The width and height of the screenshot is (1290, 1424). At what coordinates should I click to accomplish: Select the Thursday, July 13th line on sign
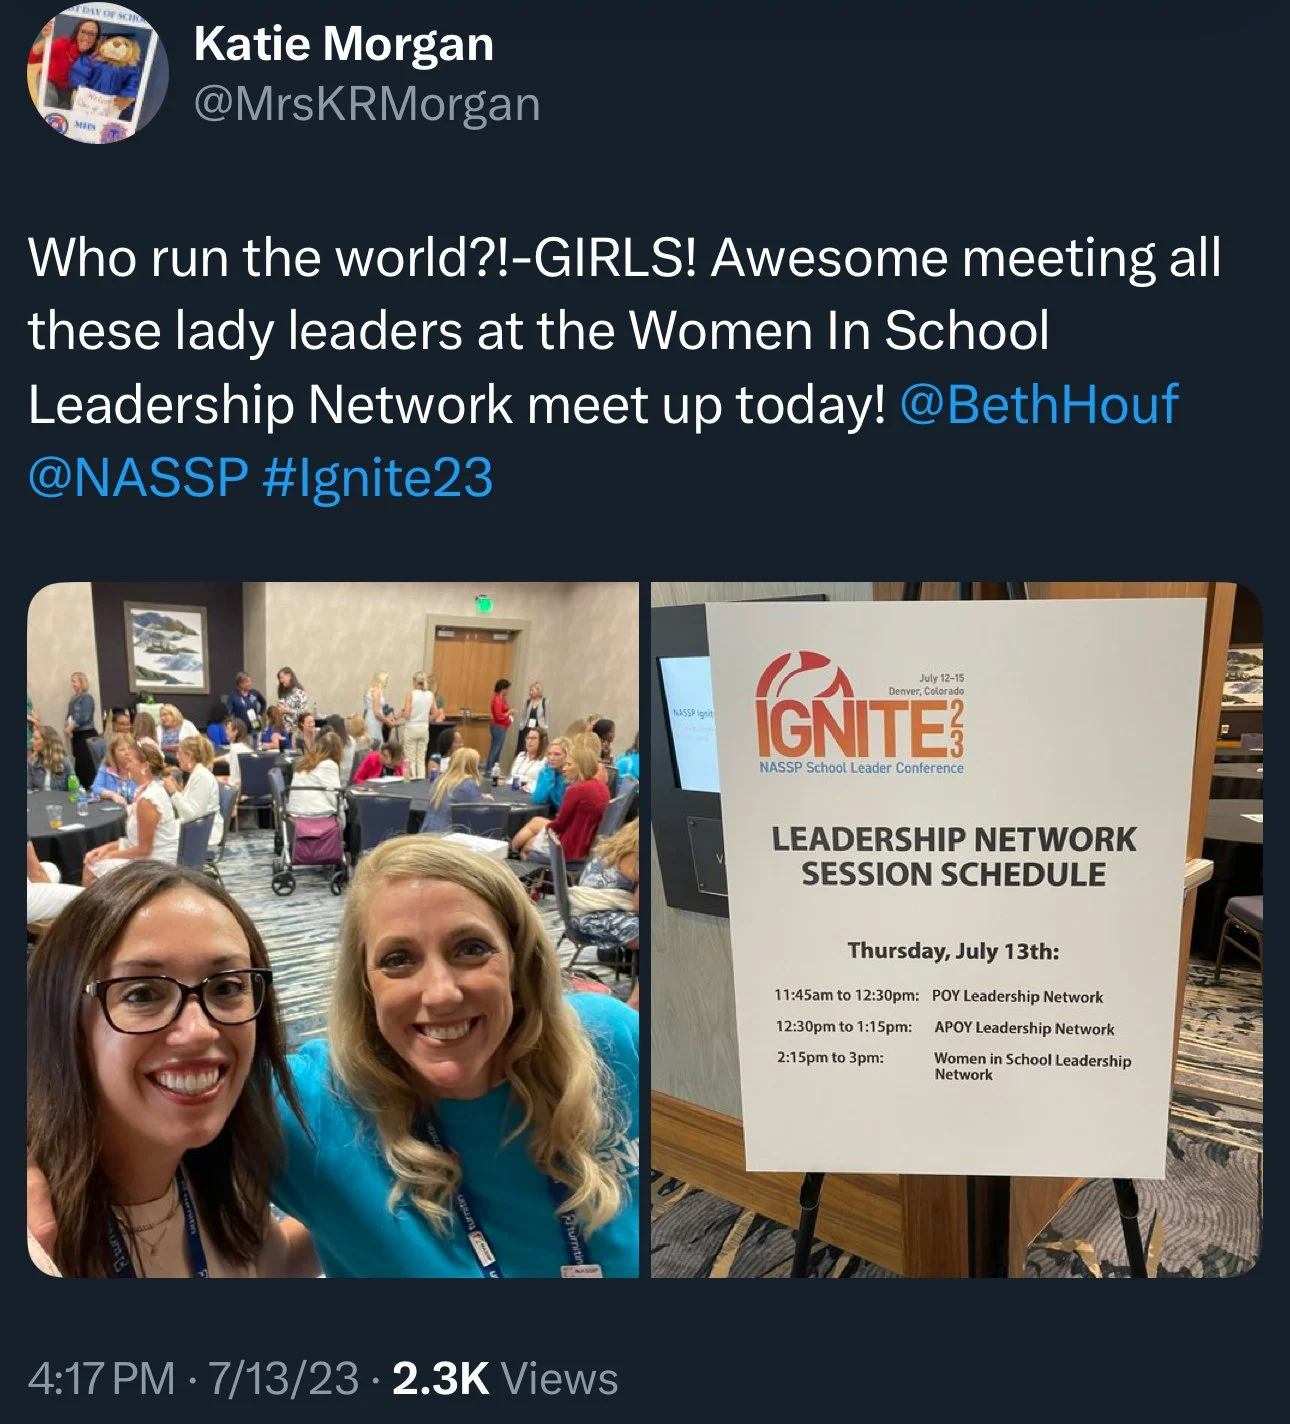tap(953, 950)
